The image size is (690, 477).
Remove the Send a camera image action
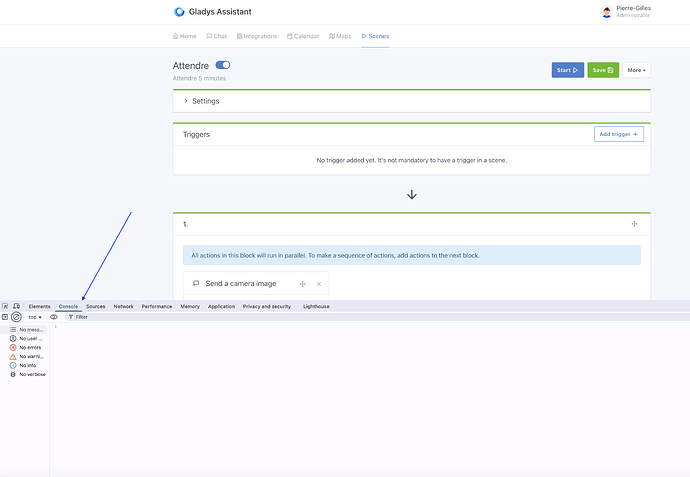point(319,284)
